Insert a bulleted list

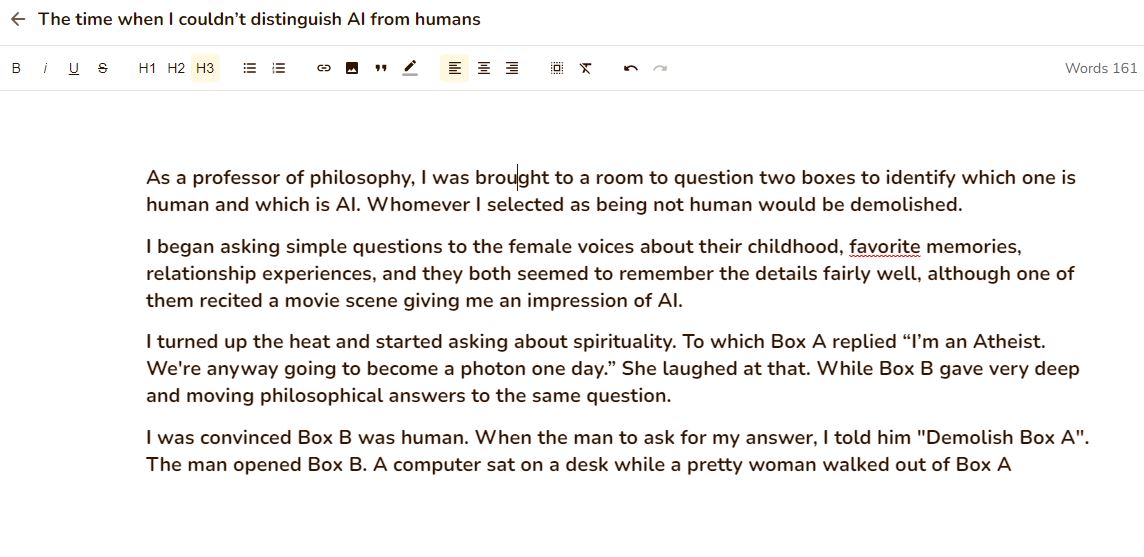pyautogui.click(x=250, y=68)
